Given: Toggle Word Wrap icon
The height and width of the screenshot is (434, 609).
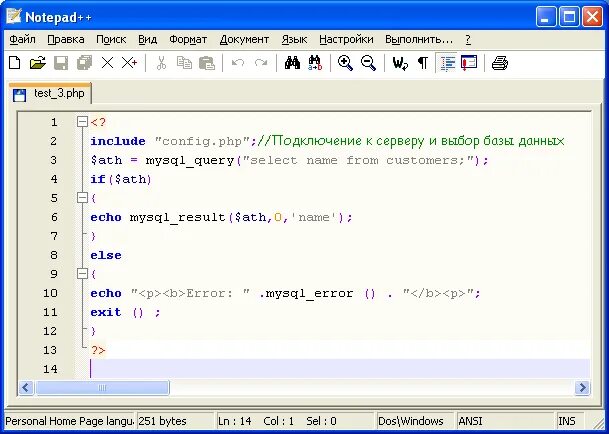Looking at the screenshot, I should point(400,63).
